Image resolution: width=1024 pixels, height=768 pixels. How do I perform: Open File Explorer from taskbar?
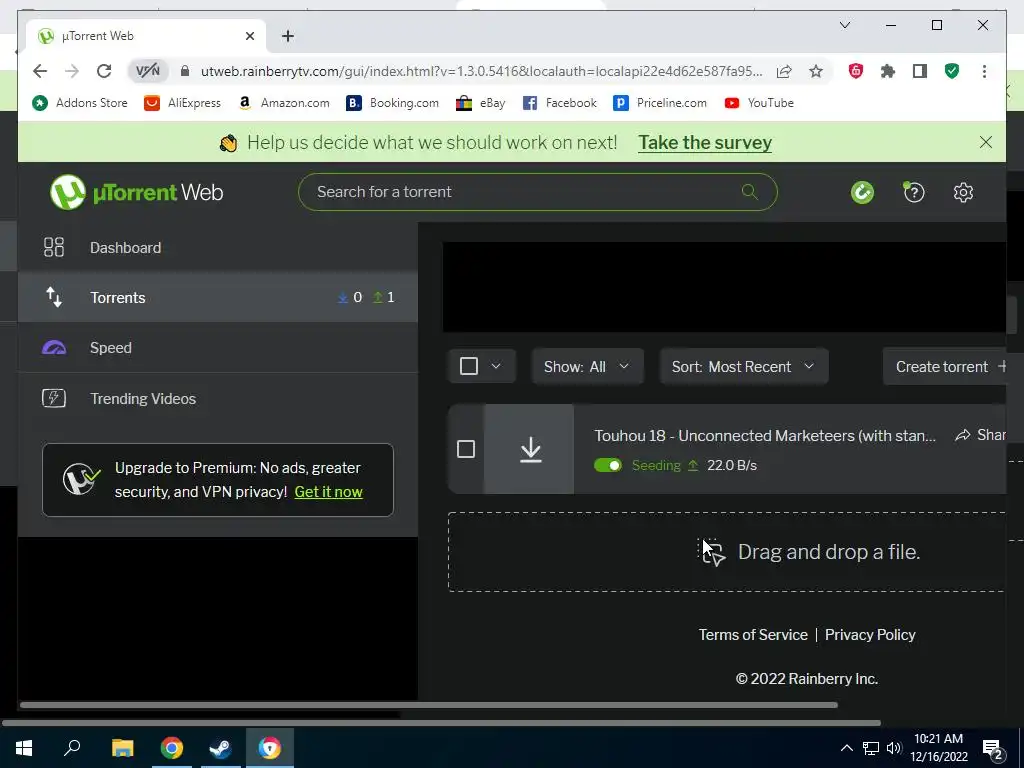122,748
